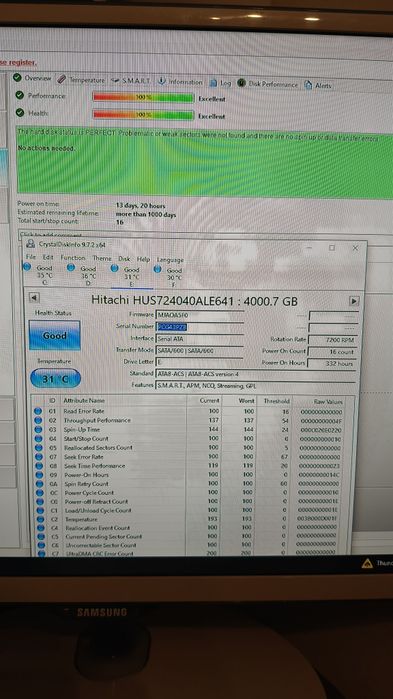This screenshot has height=699, width=393.
Task: Click the Power On Count 16 count button
Action: [x=333, y=351]
